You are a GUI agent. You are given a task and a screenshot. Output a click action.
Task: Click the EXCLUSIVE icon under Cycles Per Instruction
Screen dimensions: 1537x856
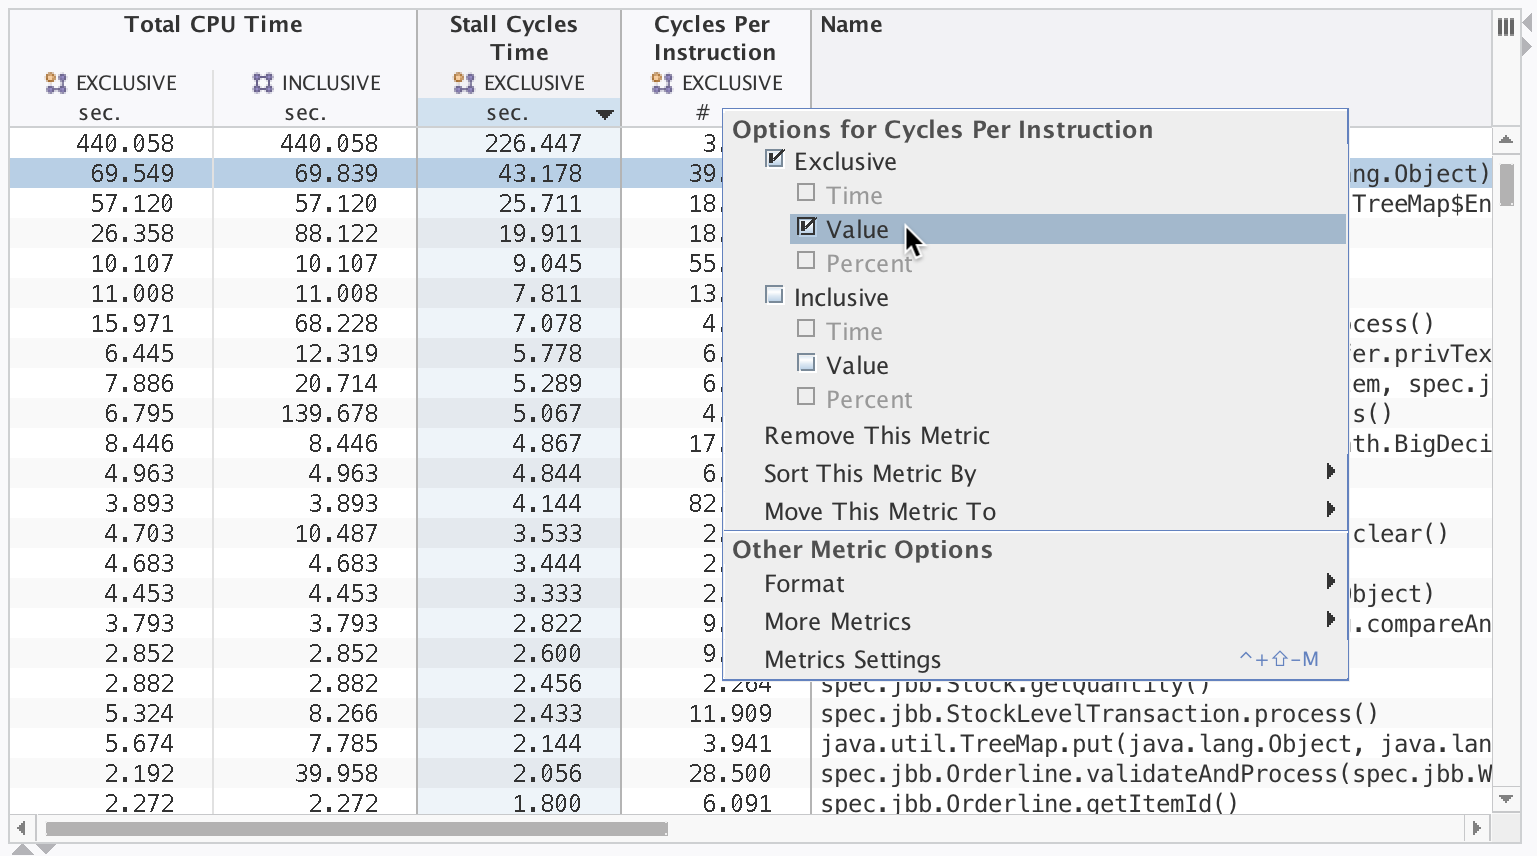pos(660,83)
